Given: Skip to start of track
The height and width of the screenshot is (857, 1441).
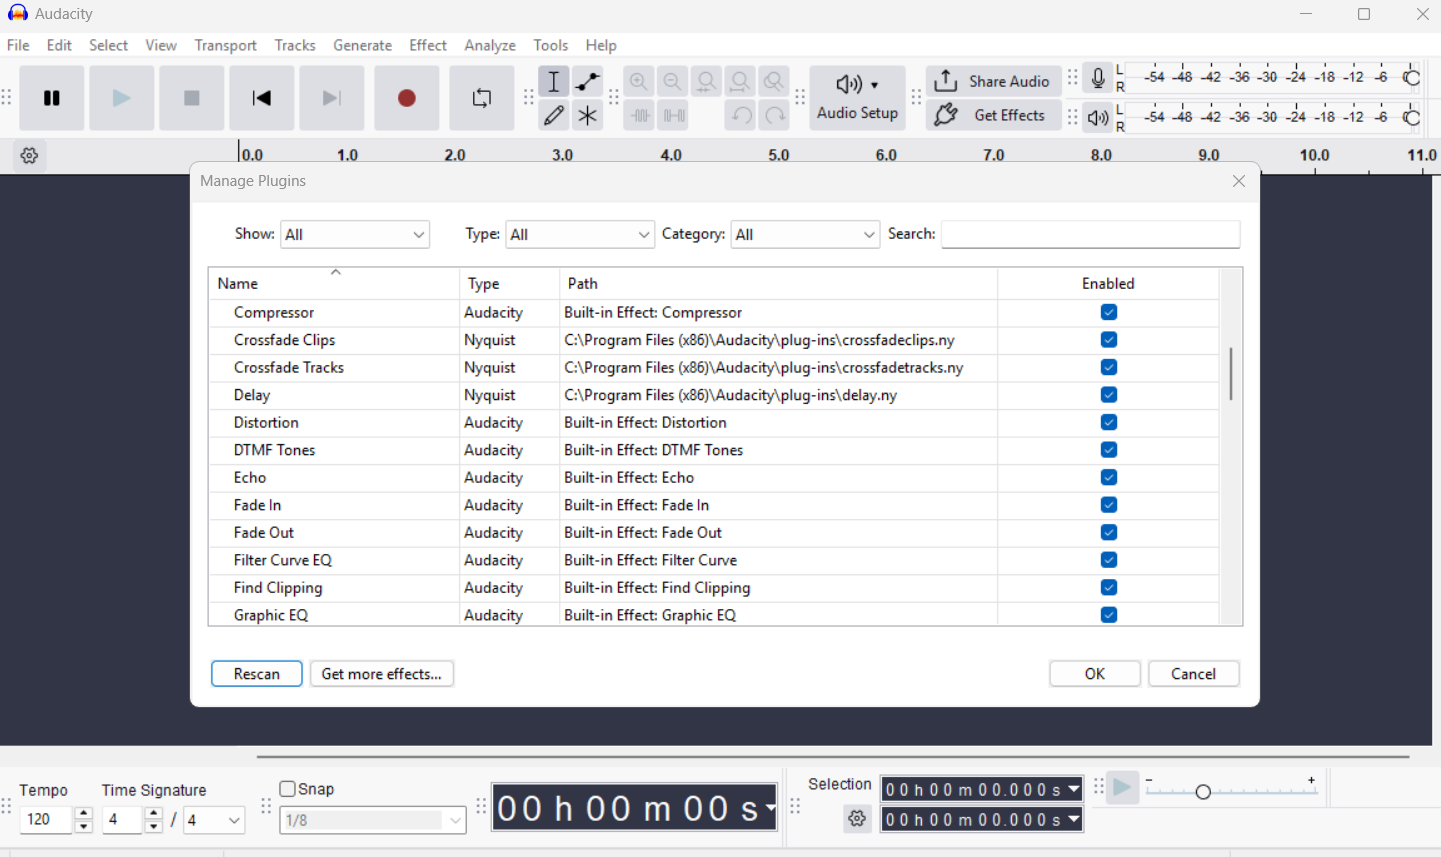Looking at the screenshot, I should [262, 98].
